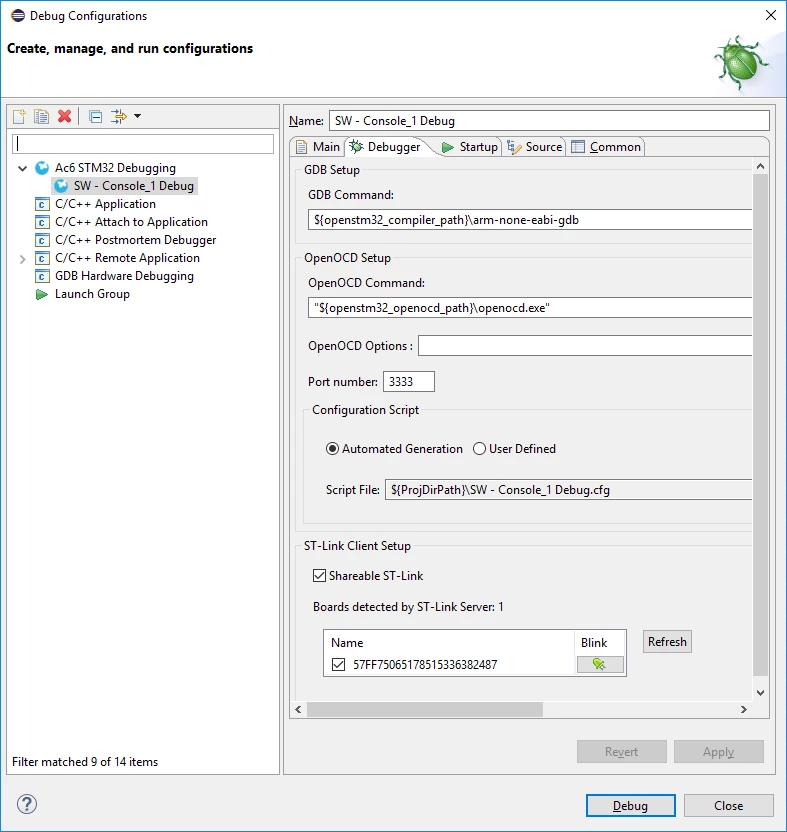Image resolution: width=787 pixels, height=832 pixels.
Task: Expand the C/C++ Remote Application node
Action: pos(22,259)
